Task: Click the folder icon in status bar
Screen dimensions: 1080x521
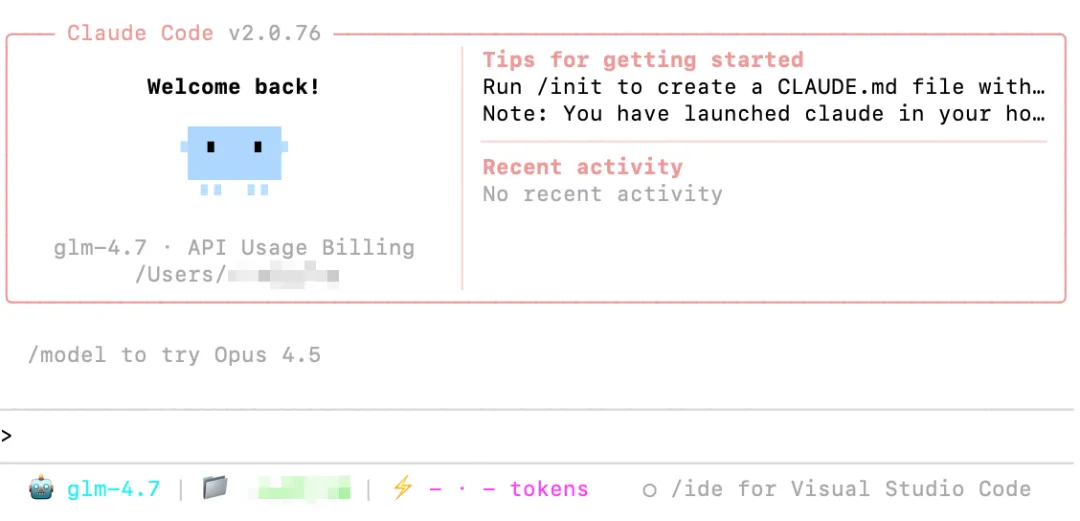Action: click(x=214, y=489)
